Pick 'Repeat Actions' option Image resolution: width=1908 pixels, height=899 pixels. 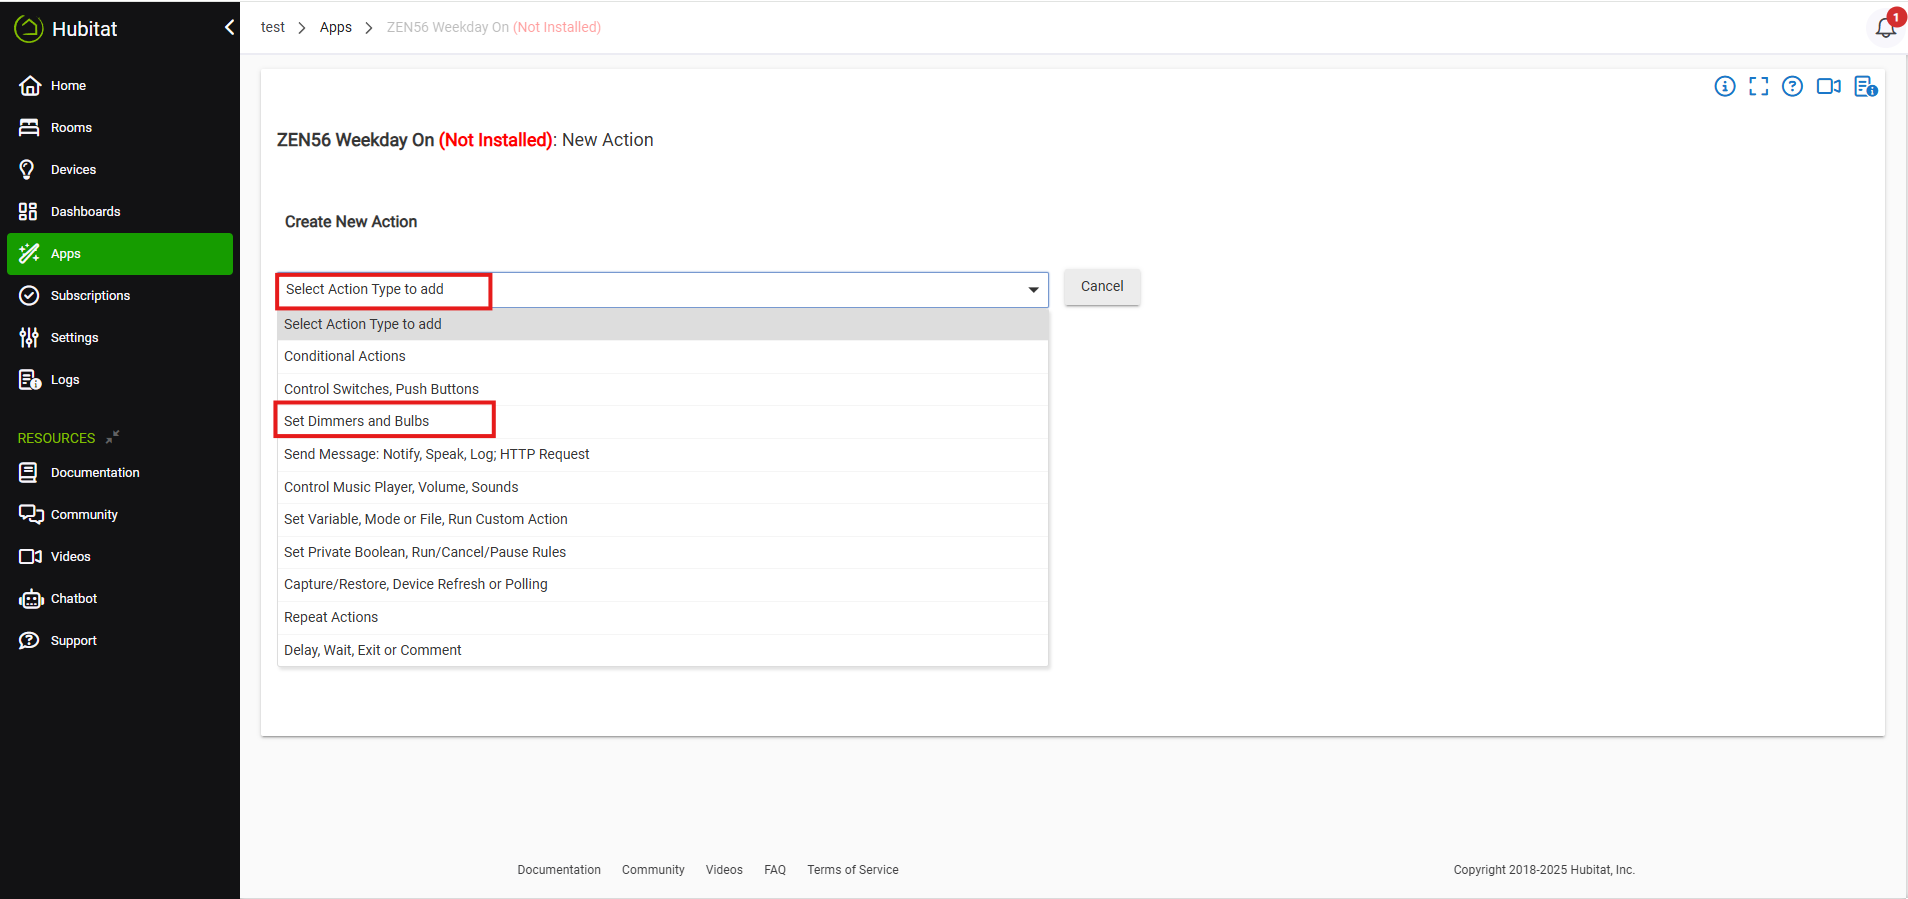click(x=663, y=618)
